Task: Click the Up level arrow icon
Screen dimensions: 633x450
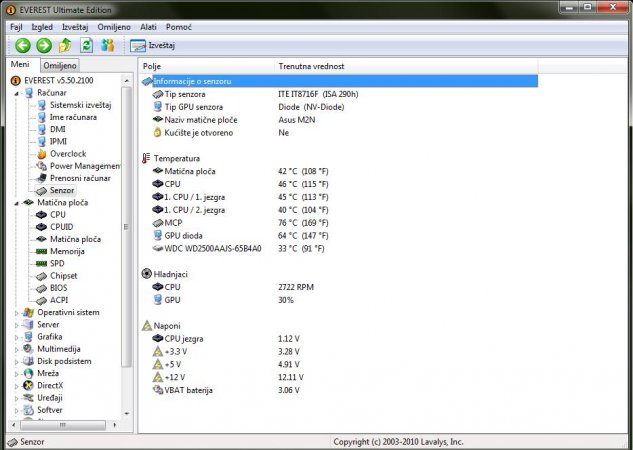Action: [x=65, y=46]
